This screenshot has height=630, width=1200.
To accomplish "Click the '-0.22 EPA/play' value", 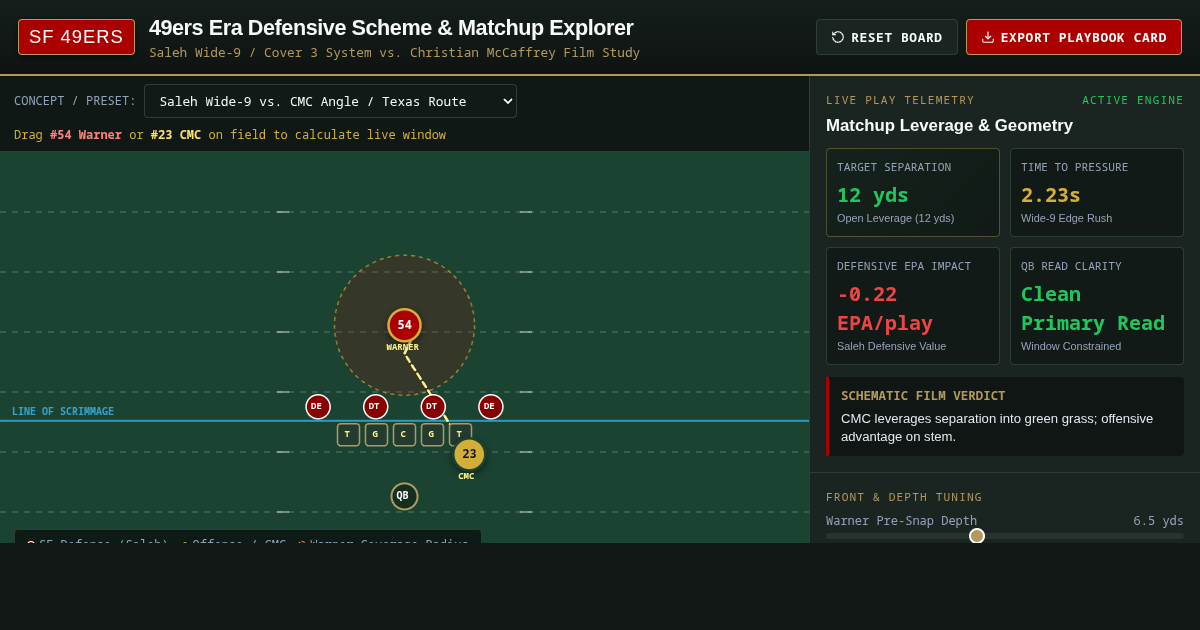I will click(x=885, y=308).
